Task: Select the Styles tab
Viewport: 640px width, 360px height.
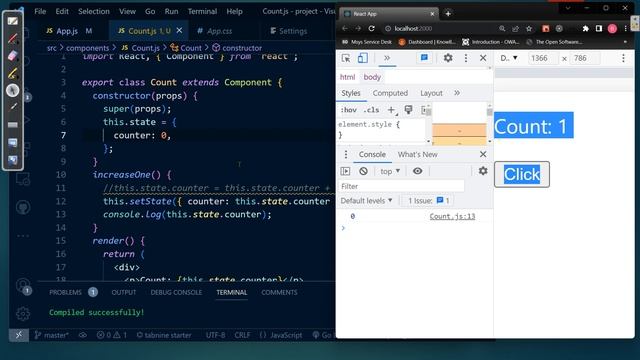Action: click(351, 93)
